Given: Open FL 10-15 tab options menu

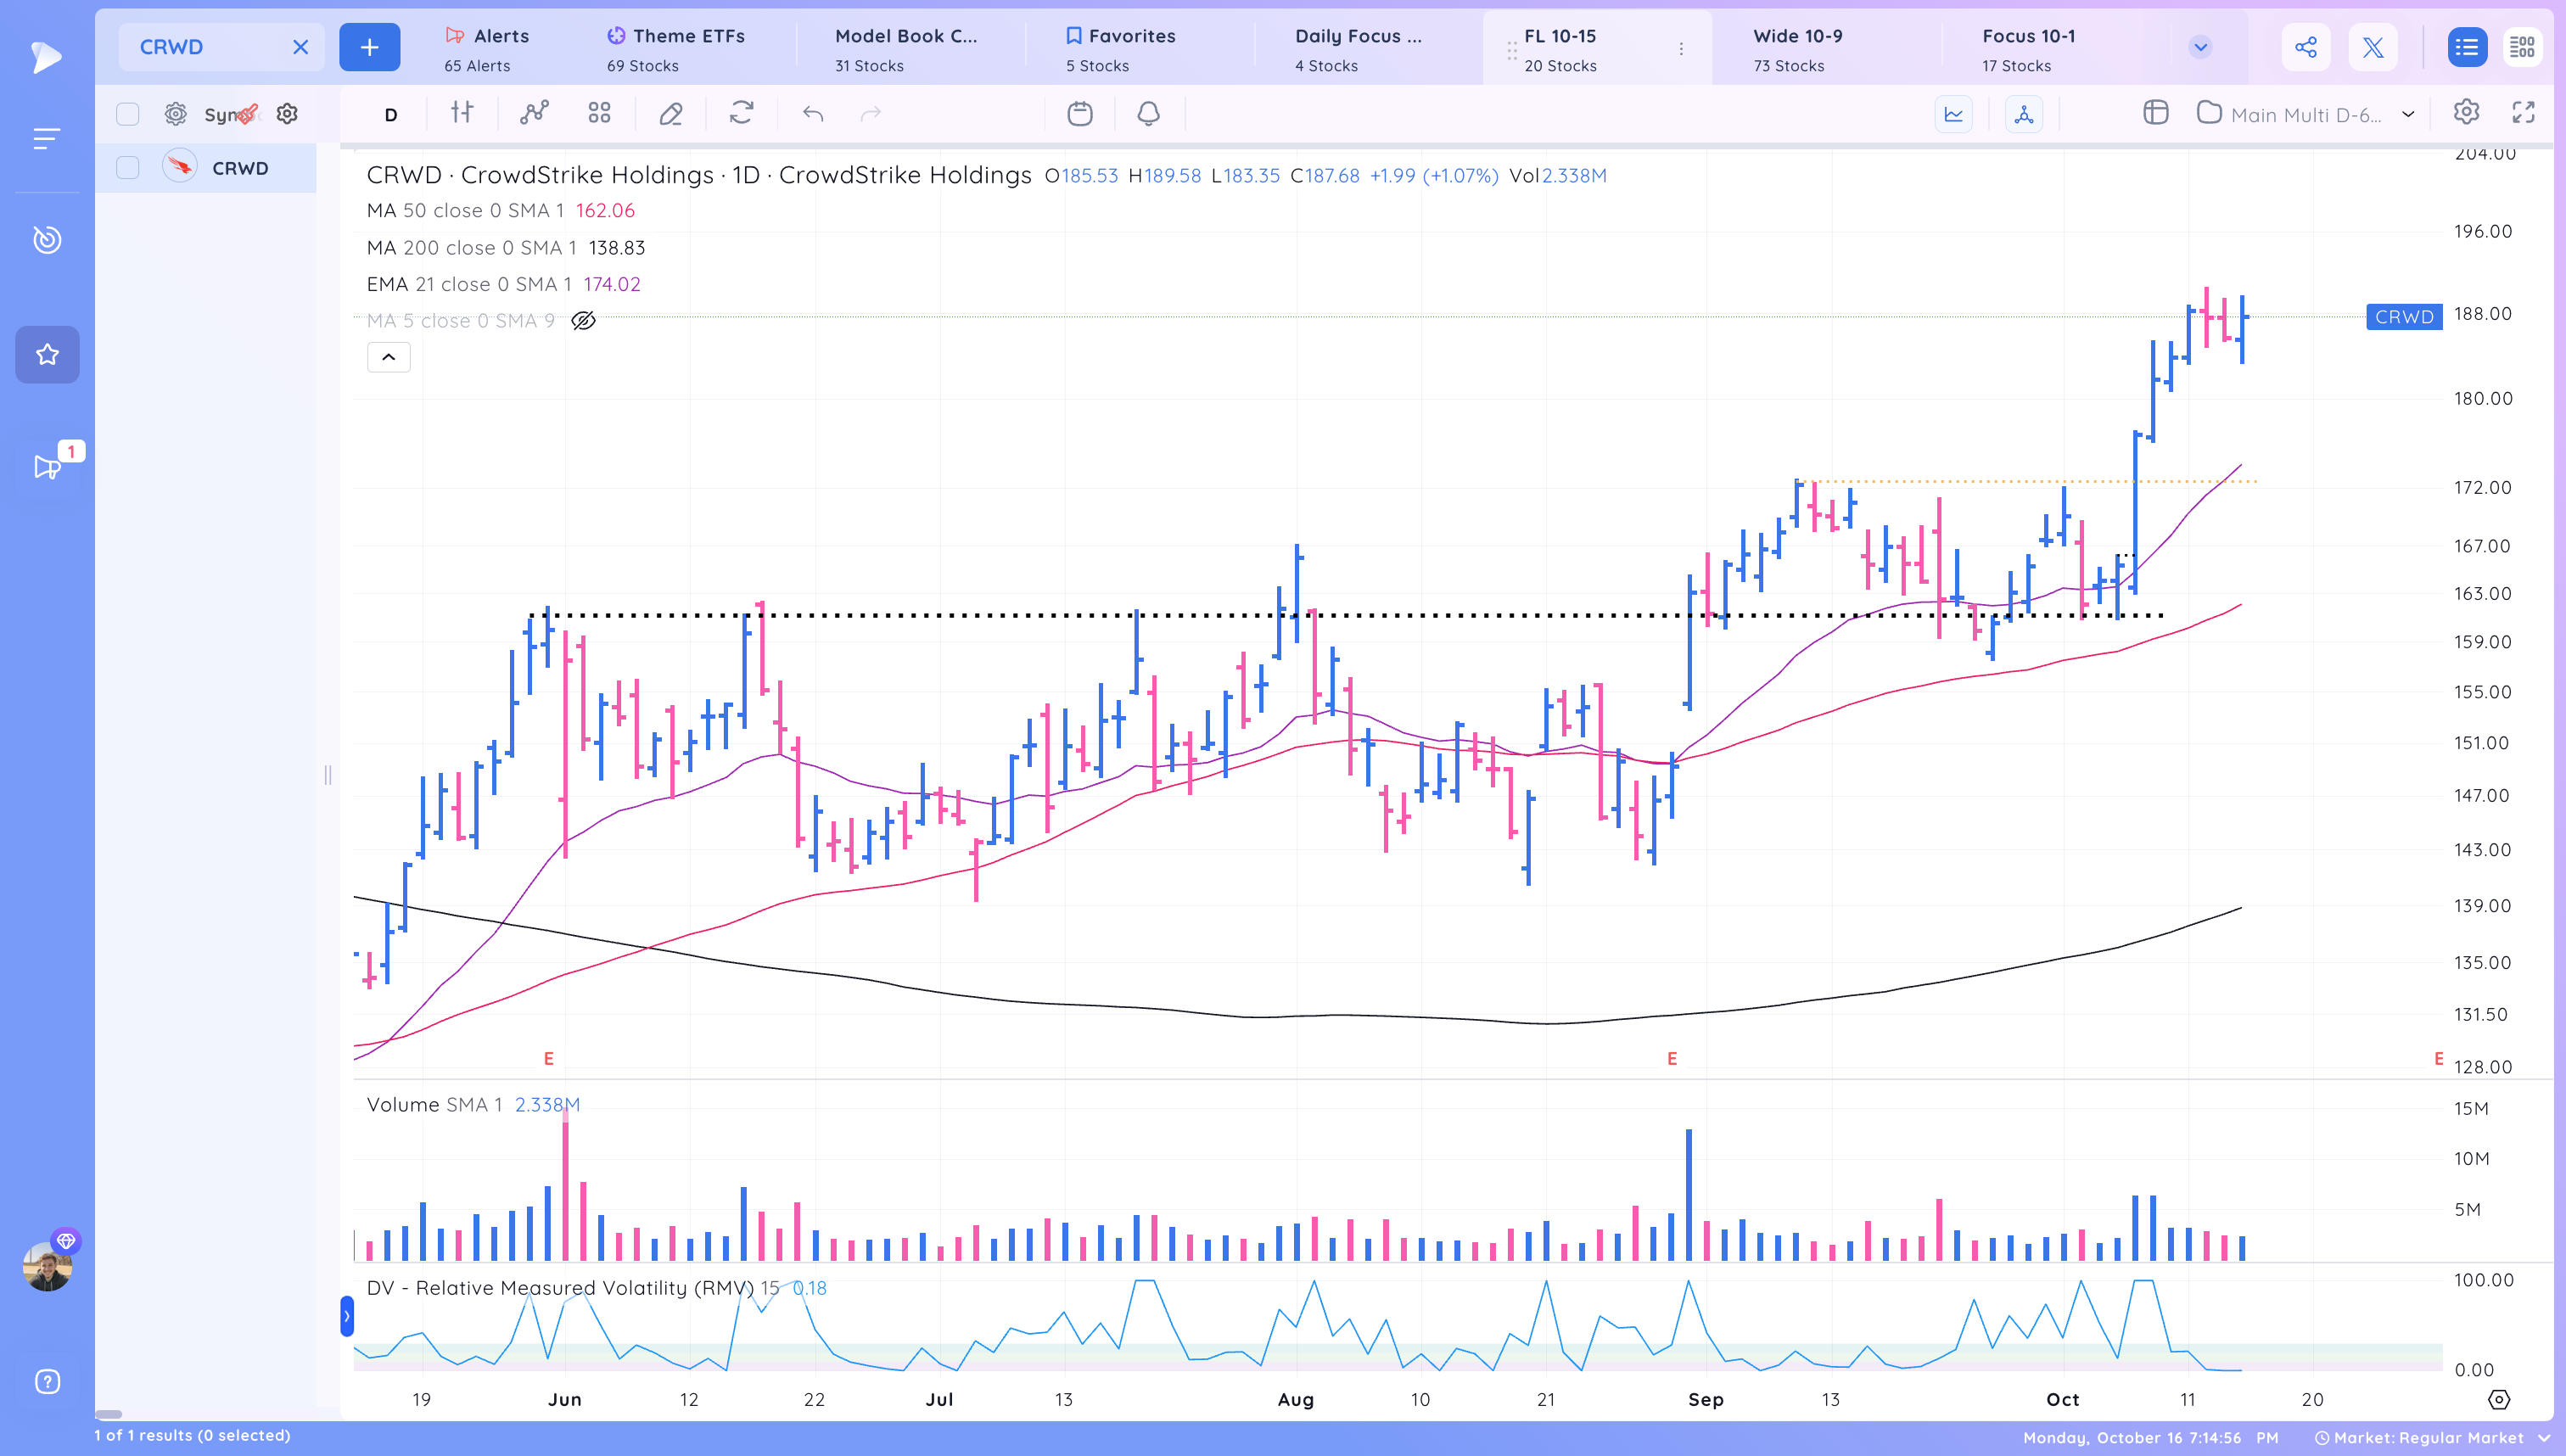Looking at the screenshot, I should (x=1681, y=49).
